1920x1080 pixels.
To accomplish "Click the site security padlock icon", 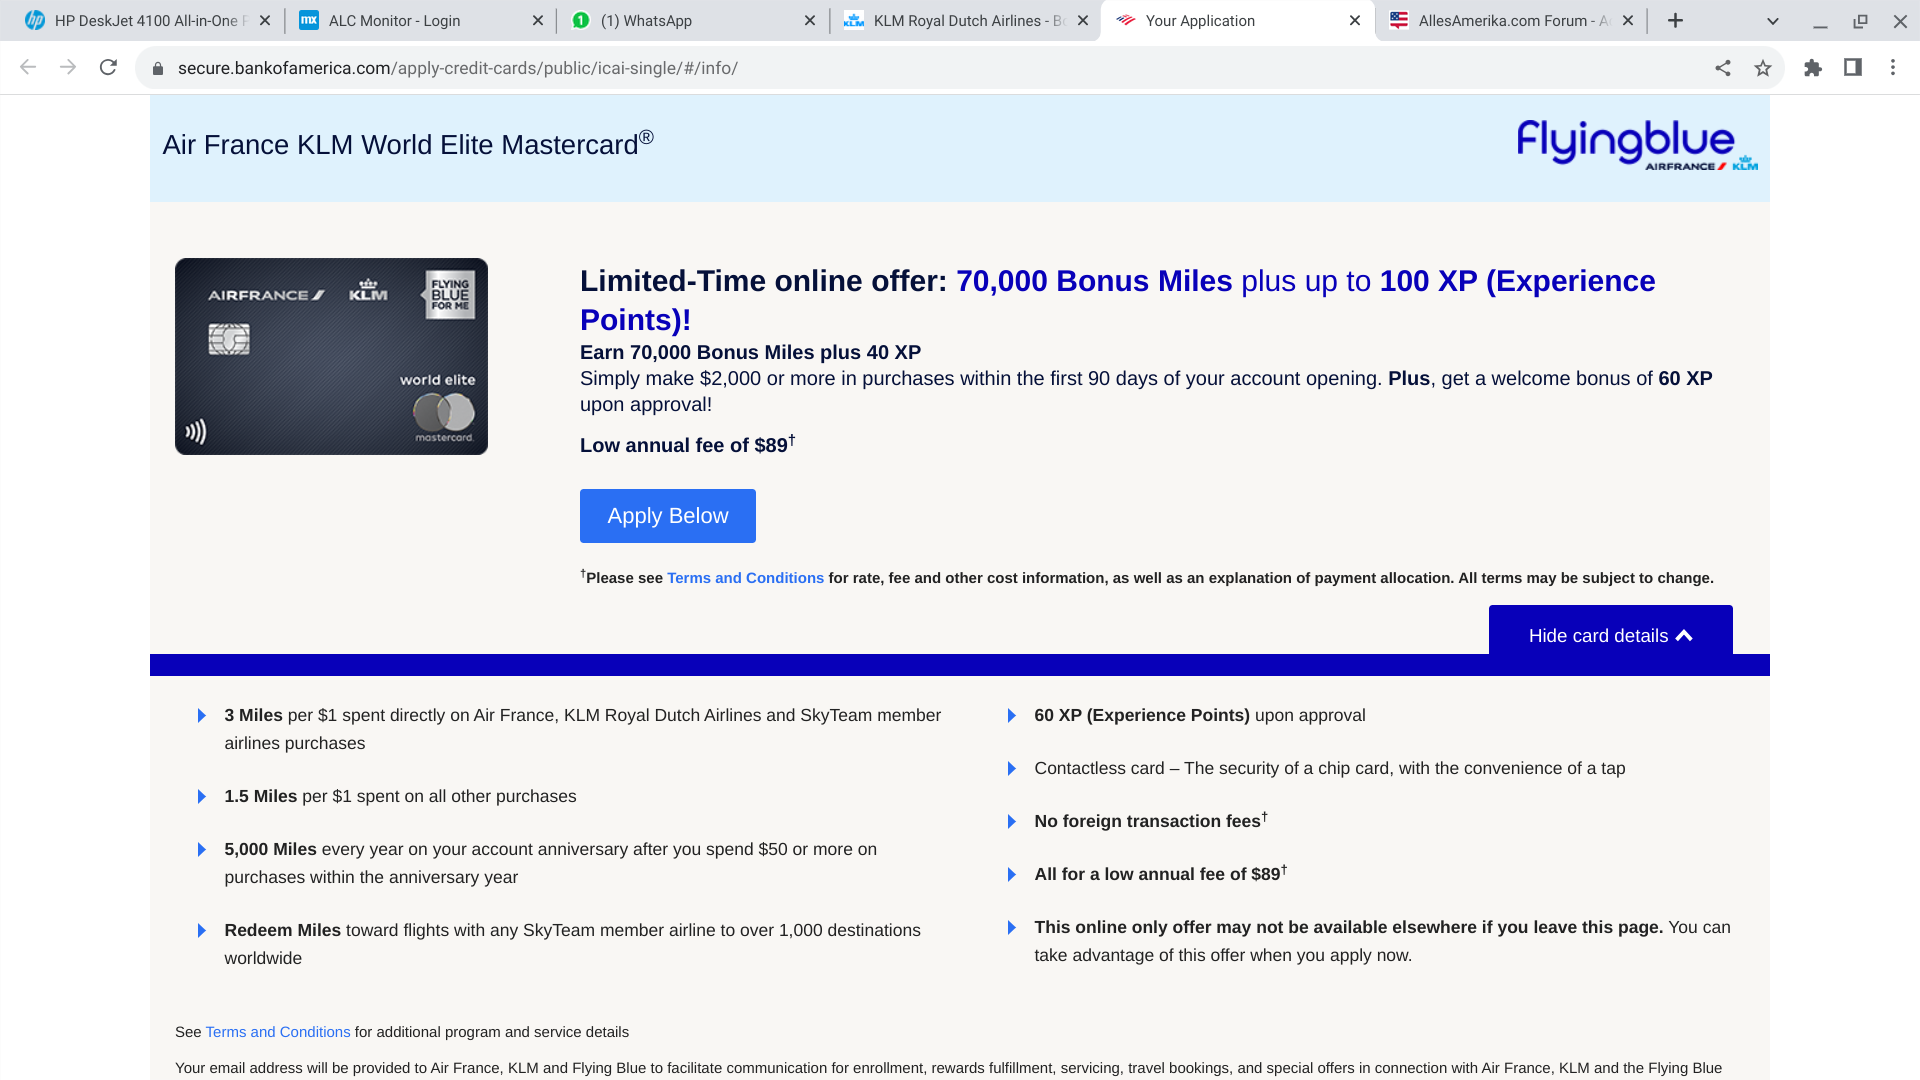I will pos(157,69).
